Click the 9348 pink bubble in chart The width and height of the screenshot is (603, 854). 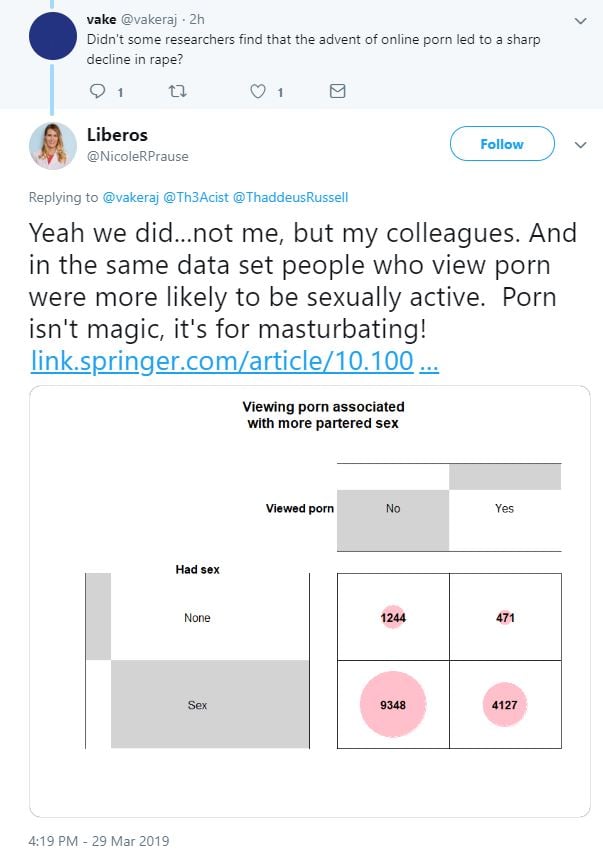pos(393,704)
